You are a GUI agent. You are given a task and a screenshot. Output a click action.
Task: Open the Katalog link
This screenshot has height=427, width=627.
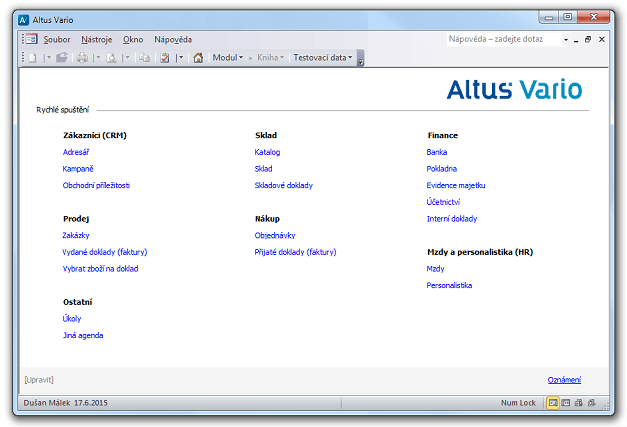point(268,152)
